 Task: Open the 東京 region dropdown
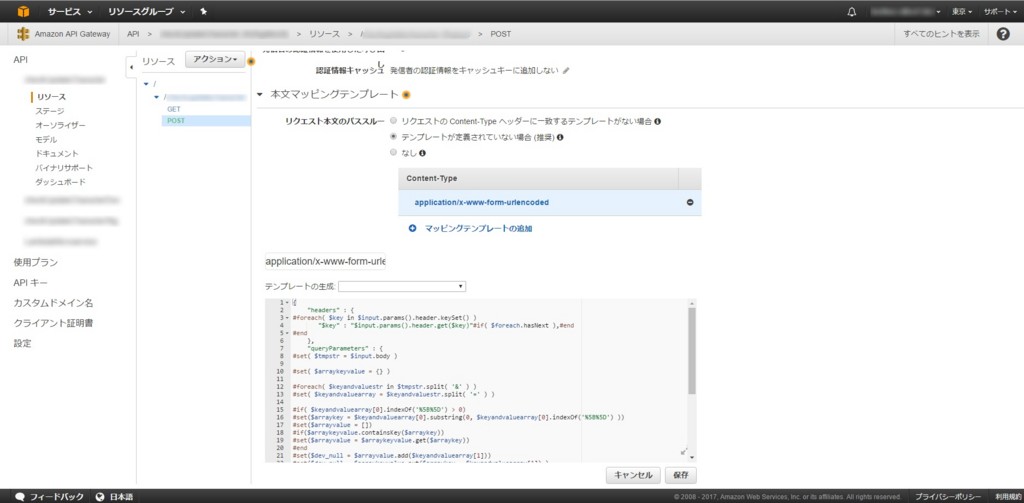pyautogui.click(x=962, y=12)
